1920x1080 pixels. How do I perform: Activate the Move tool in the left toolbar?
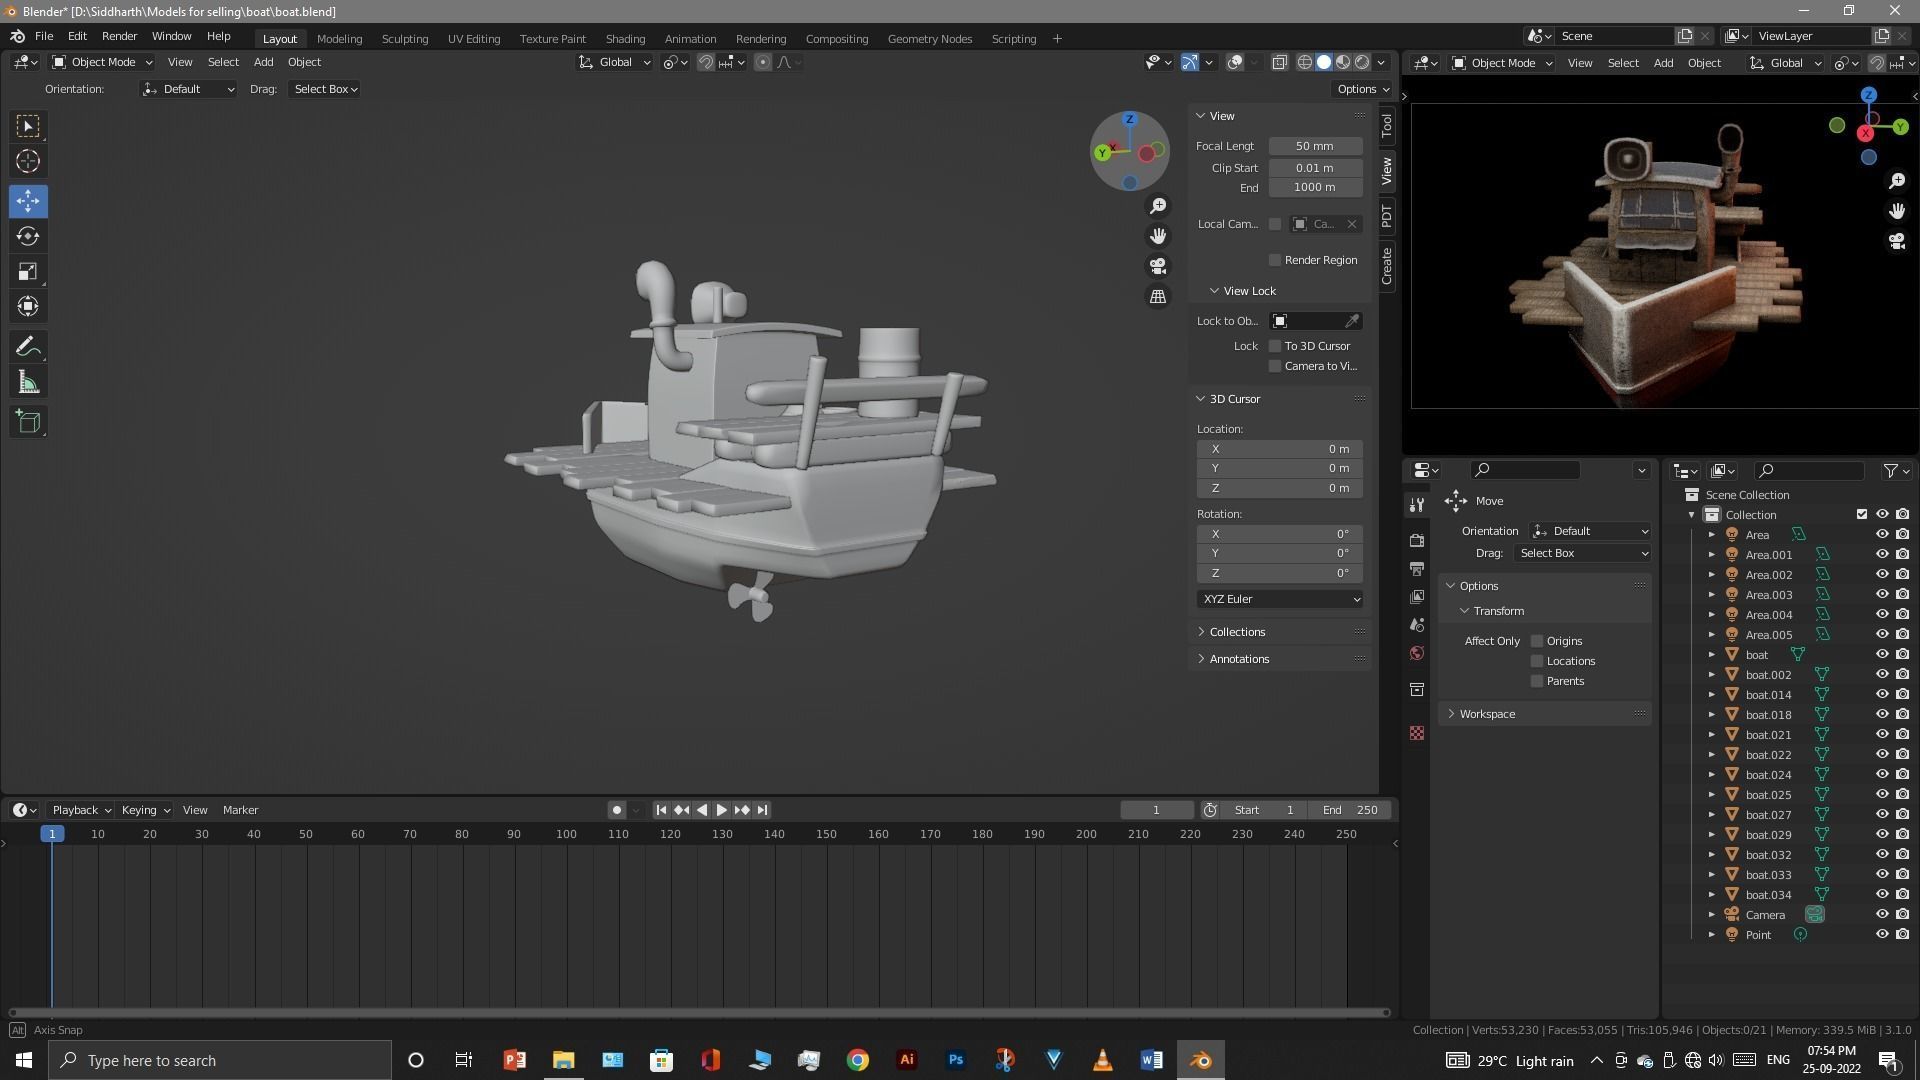pyautogui.click(x=28, y=201)
